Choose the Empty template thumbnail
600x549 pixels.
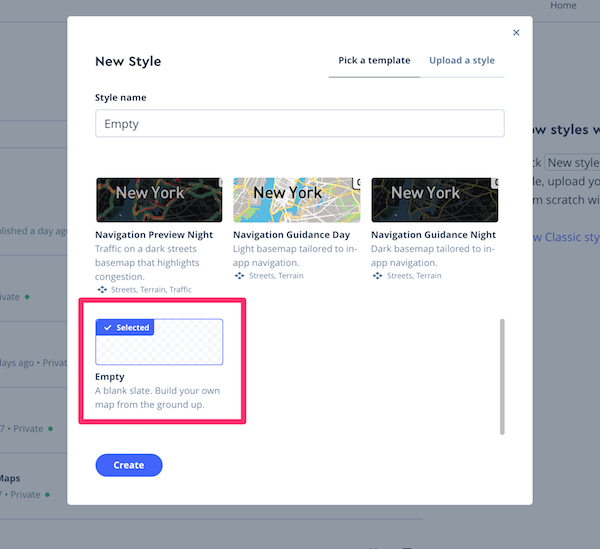[x=159, y=342]
